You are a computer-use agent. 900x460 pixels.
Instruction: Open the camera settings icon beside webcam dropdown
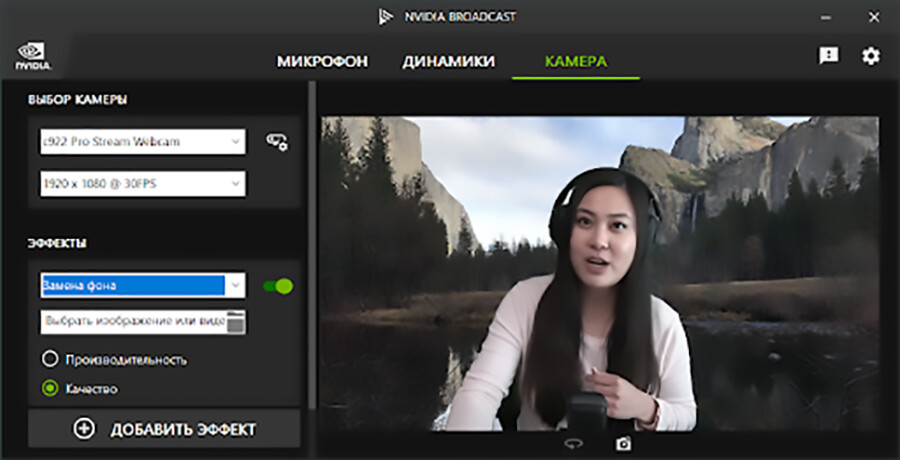coord(277,142)
